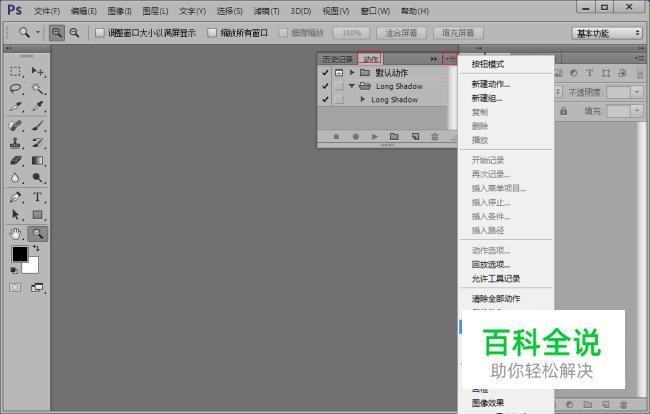Select the Rectangular Marquee tool
The image size is (650, 414).
(16, 72)
